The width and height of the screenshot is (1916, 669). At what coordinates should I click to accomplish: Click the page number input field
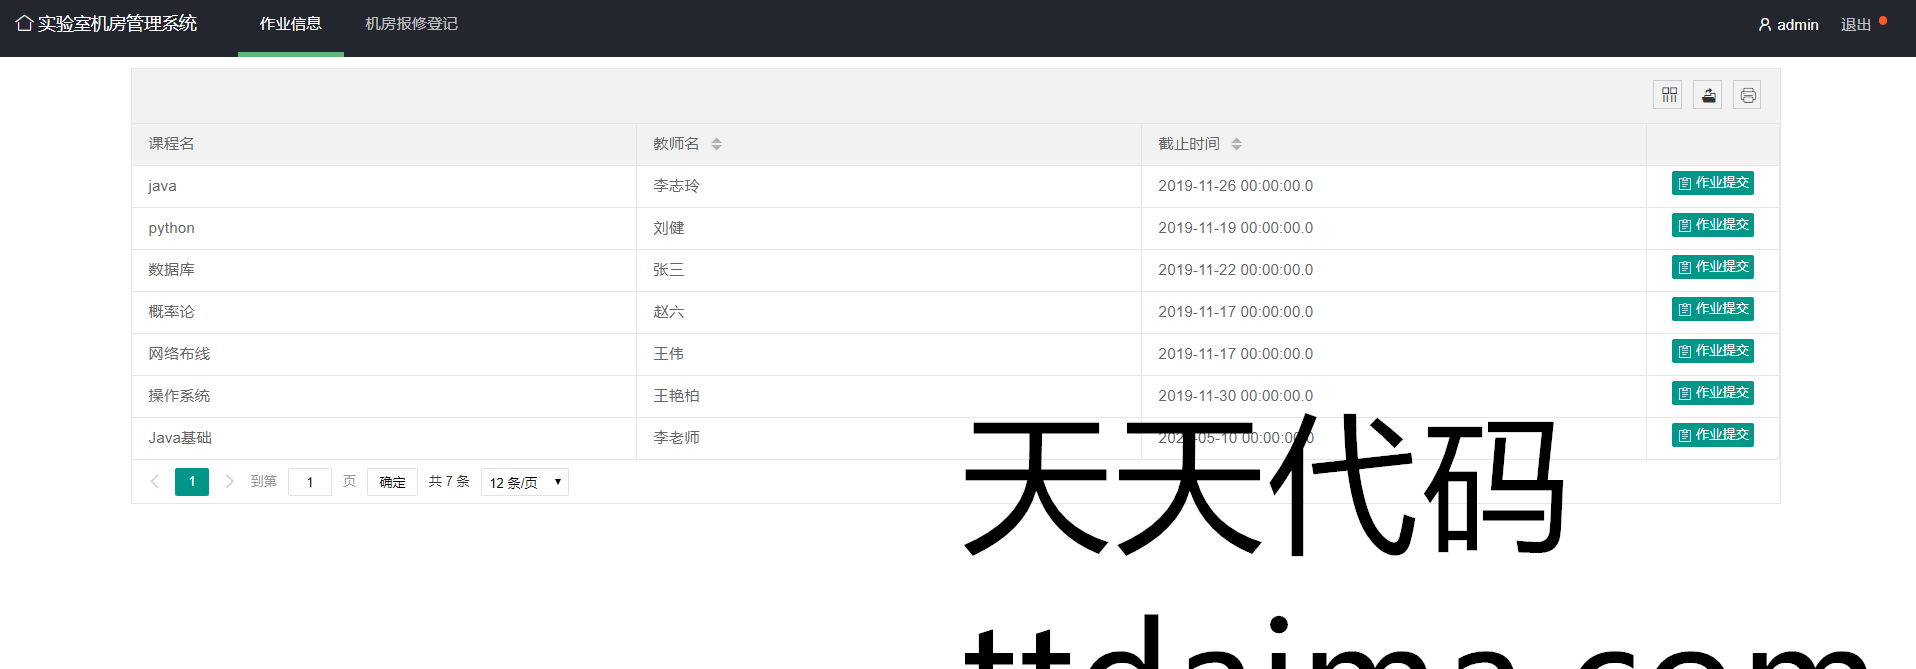tap(310, 482)
